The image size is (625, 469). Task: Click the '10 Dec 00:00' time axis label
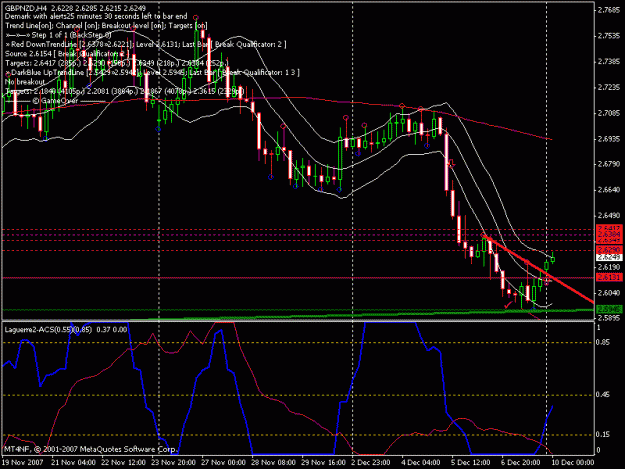(x=573, y=462)
